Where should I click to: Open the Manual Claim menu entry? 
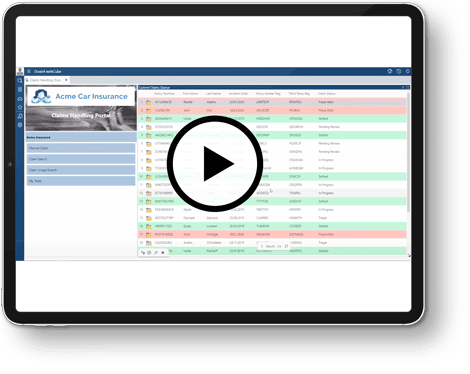tap(81, 148)
